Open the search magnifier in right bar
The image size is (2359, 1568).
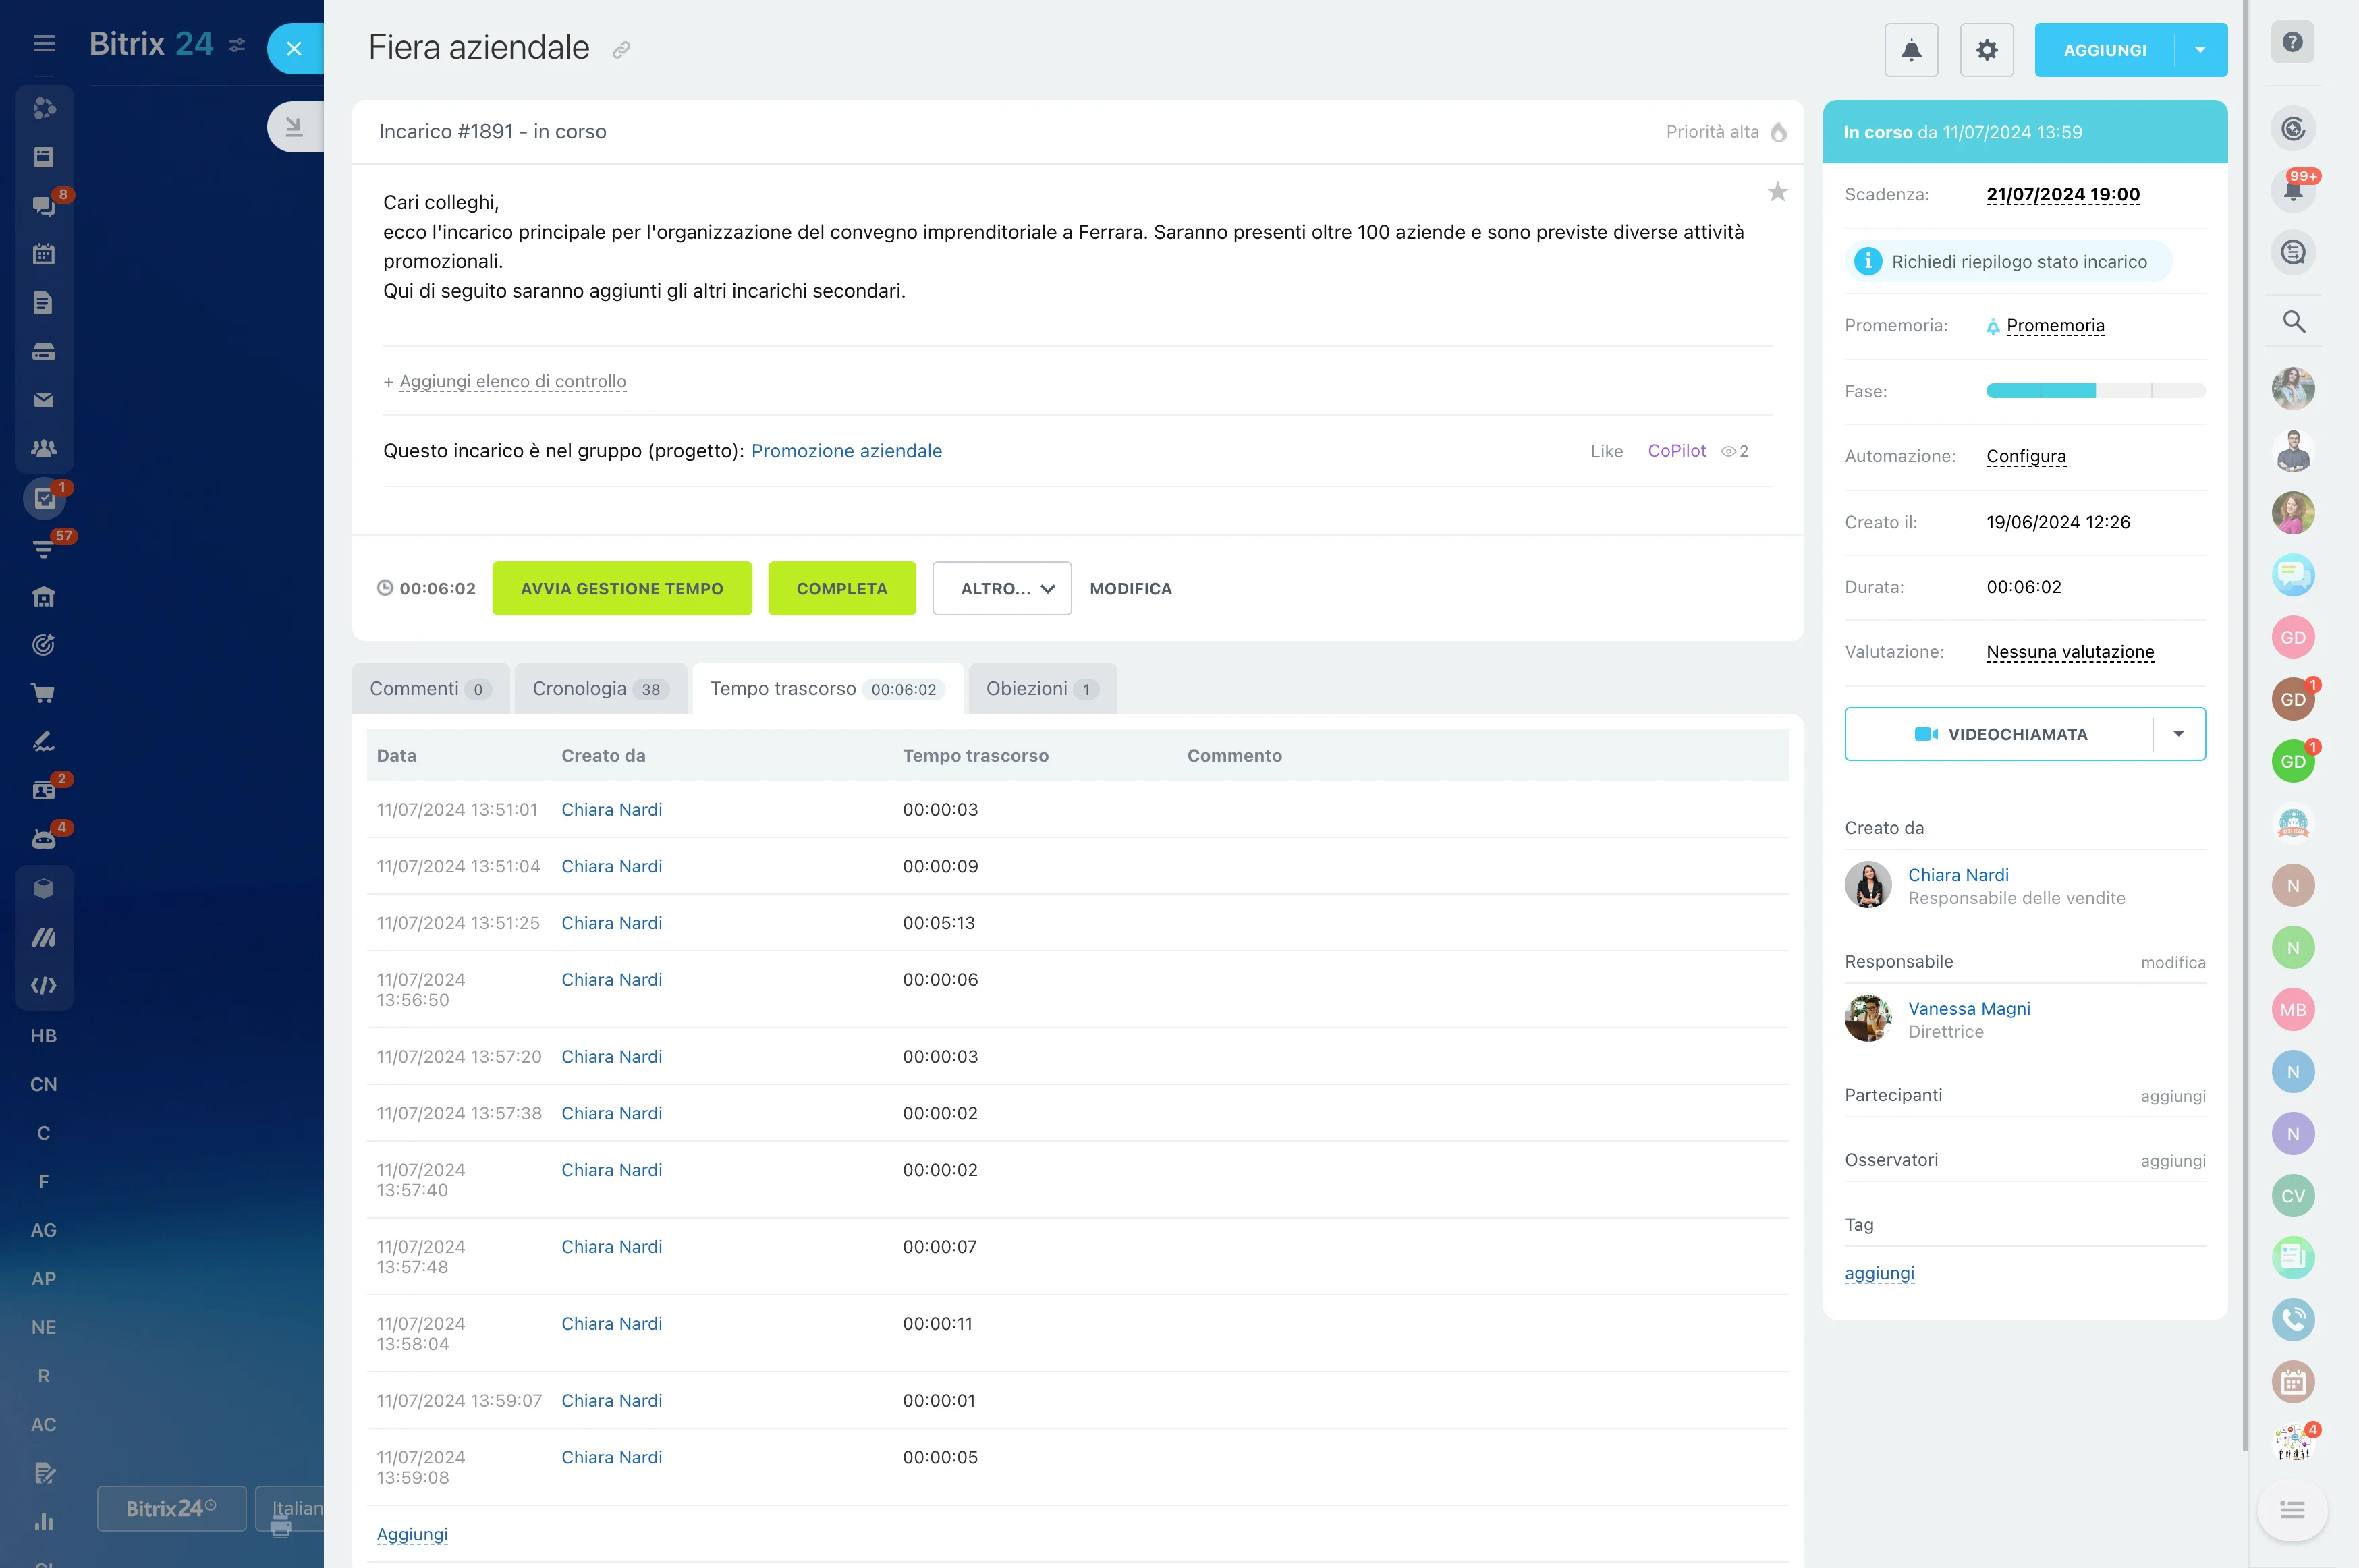point(2293,322)
